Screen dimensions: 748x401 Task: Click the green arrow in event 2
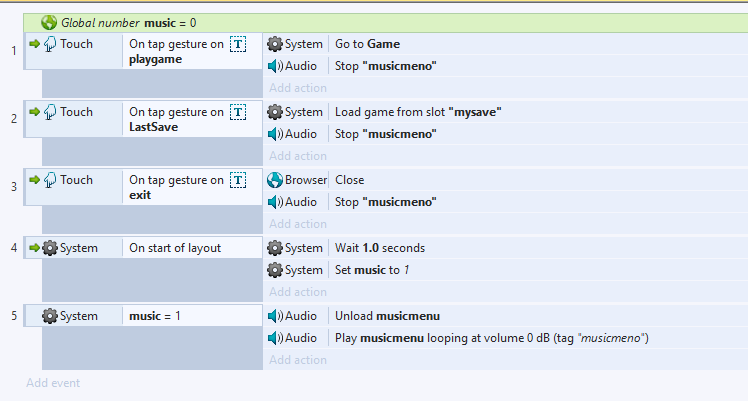tap(34, 112)
